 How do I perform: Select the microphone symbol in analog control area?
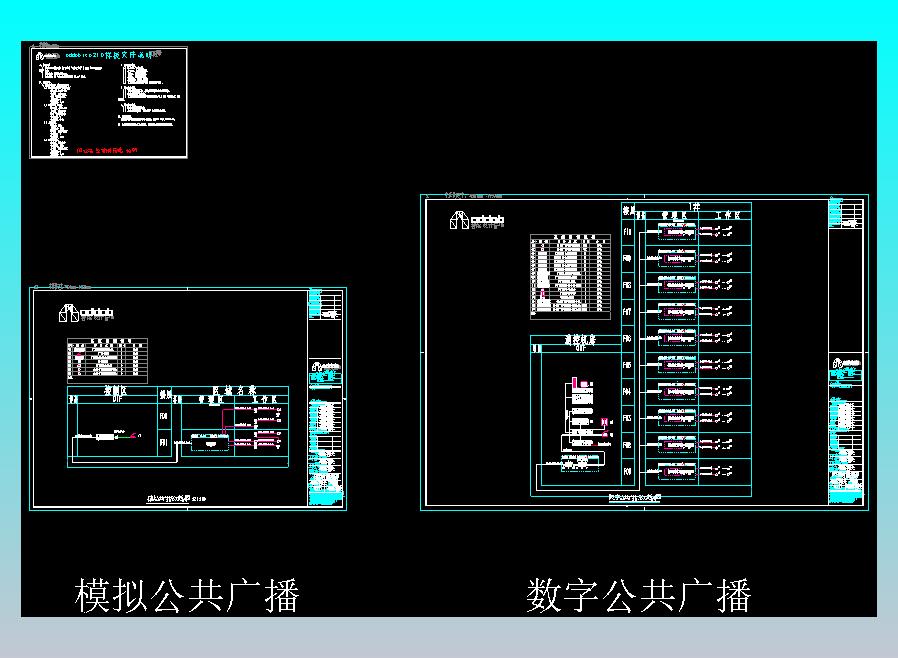coord(135,436)
